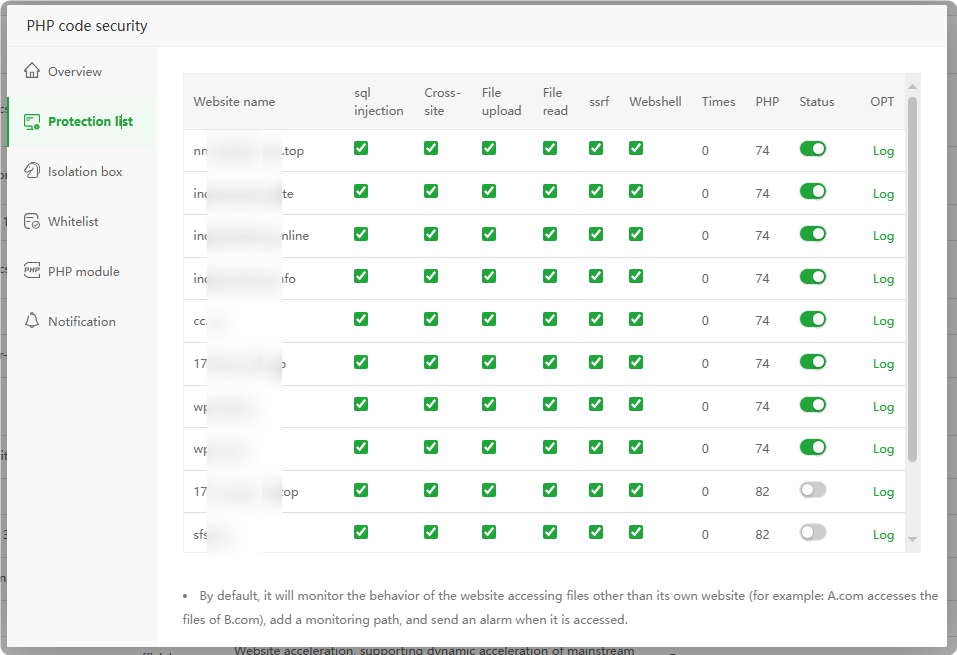Enable status toggle for the sfs website row
The image size is (957, 655).
click(813, 533)
